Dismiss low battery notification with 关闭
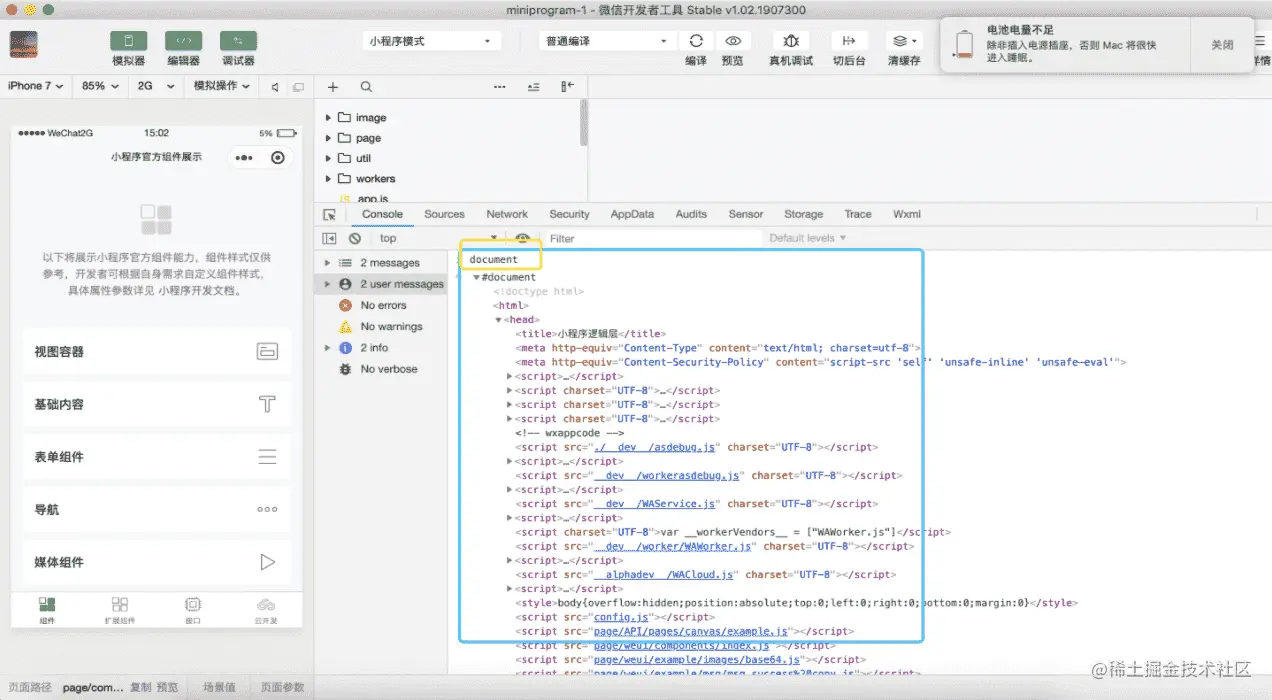Image resolution: width=1272 pixels, height=700 pixels. 1222,45
